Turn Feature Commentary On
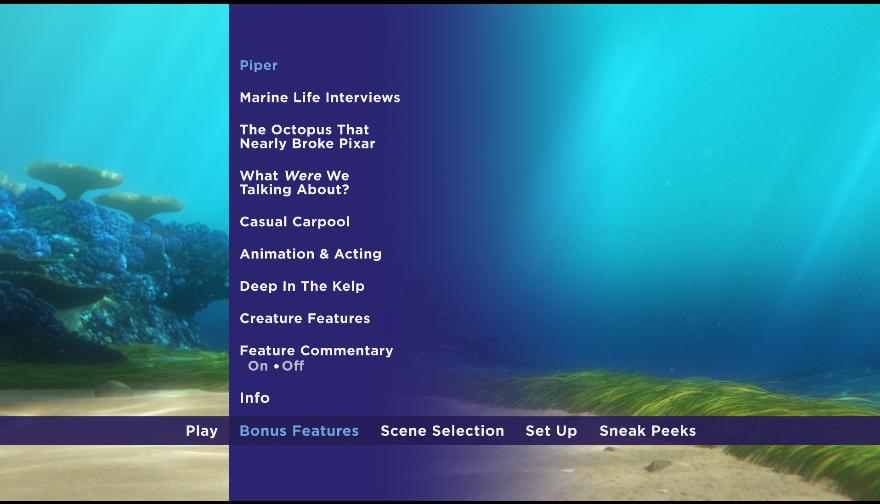 click(x=258, y=366)
